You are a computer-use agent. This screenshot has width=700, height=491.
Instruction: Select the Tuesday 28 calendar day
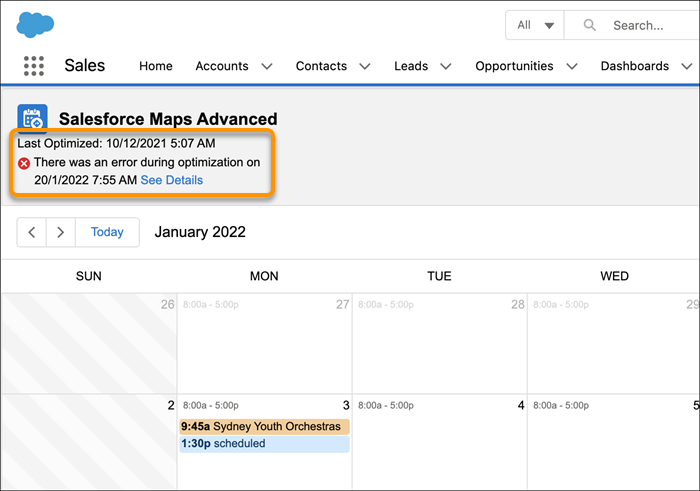tap(440, 343)
